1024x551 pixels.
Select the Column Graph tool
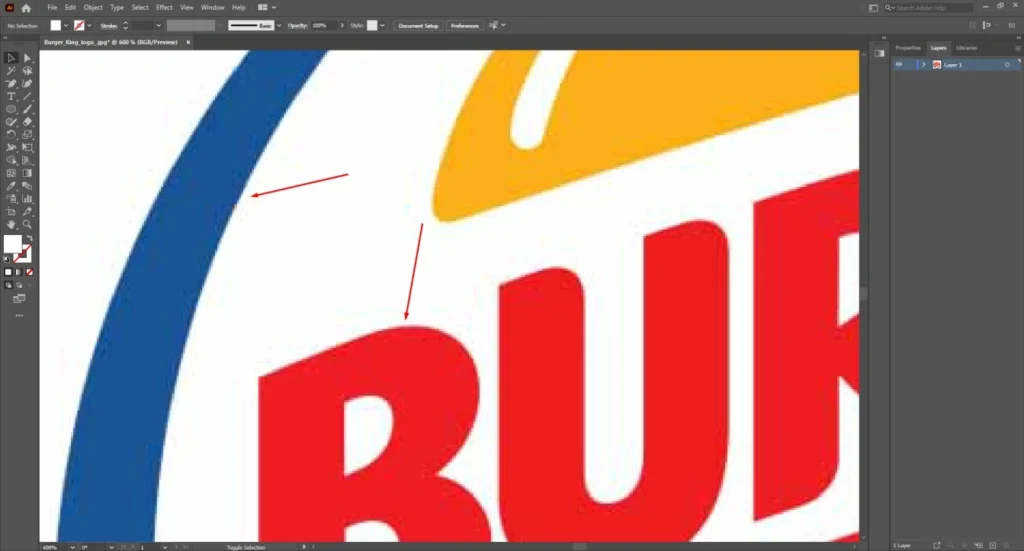(x=27, y=199)
